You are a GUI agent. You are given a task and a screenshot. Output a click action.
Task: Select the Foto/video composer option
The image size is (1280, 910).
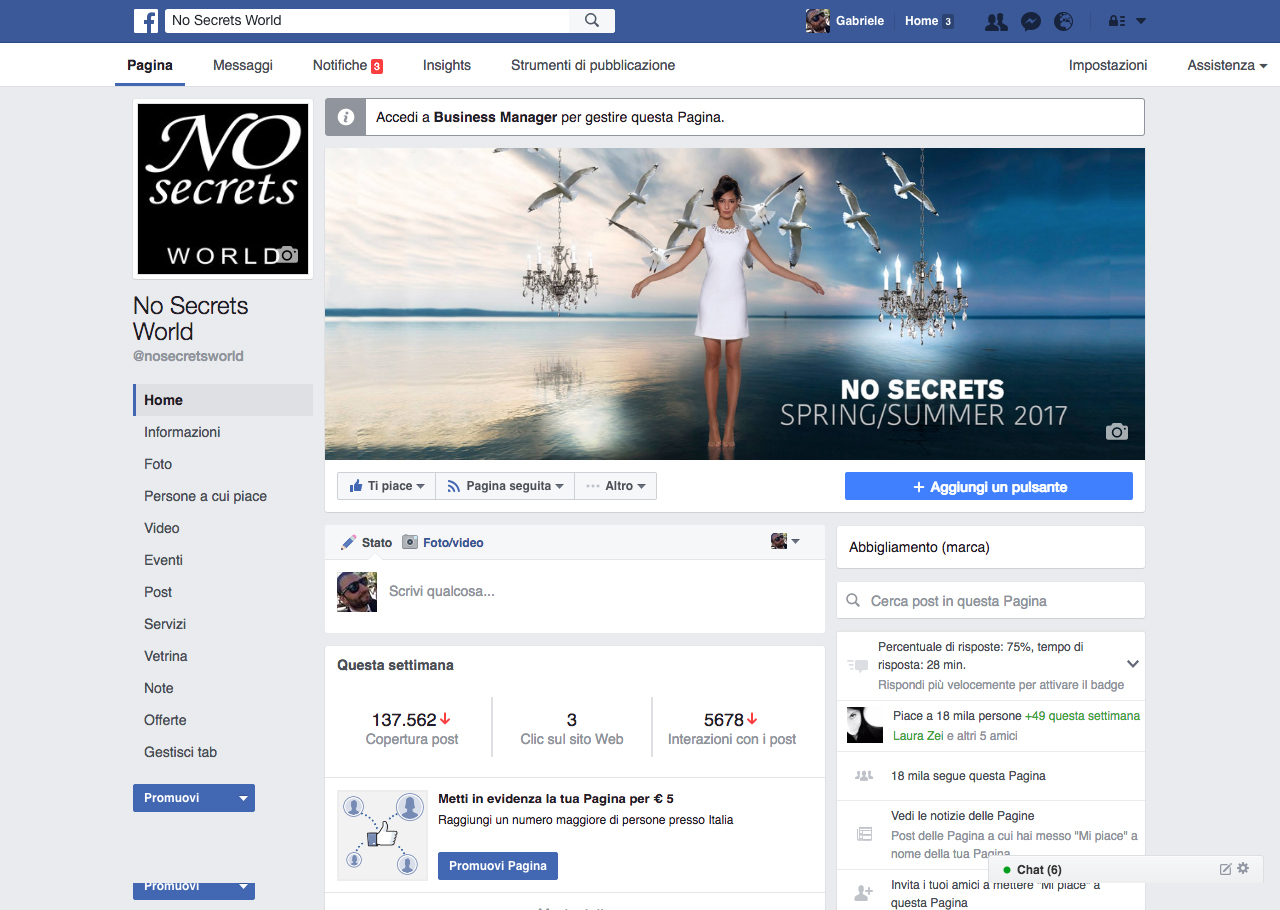(x=443, y=542)
